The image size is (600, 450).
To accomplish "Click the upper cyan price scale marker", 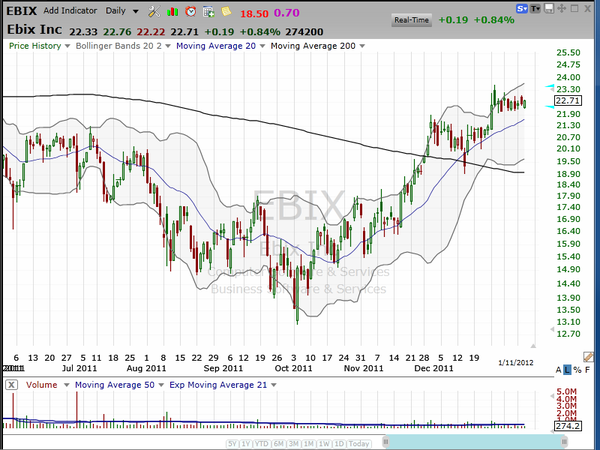I will (550, 88).
